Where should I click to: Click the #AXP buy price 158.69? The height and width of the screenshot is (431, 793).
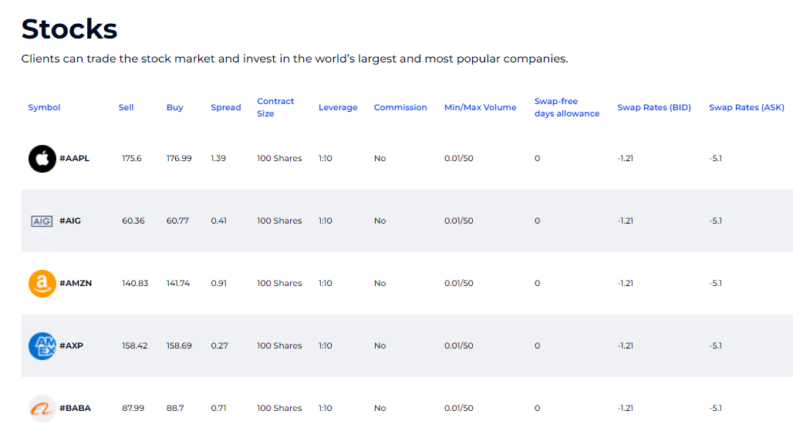179,346
